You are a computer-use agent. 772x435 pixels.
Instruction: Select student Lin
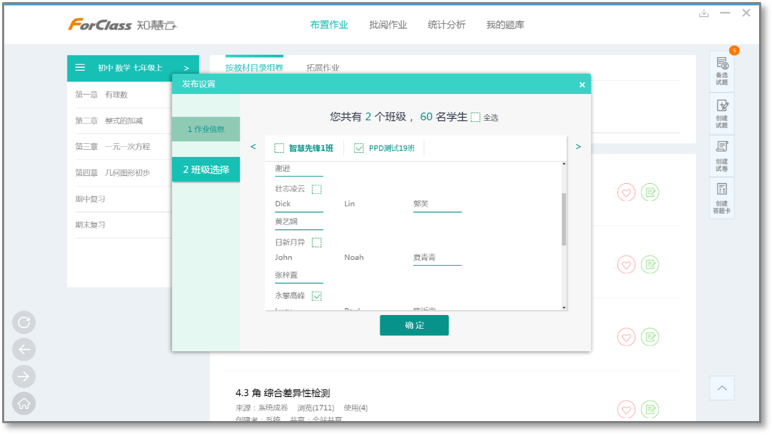pos(350,204)
